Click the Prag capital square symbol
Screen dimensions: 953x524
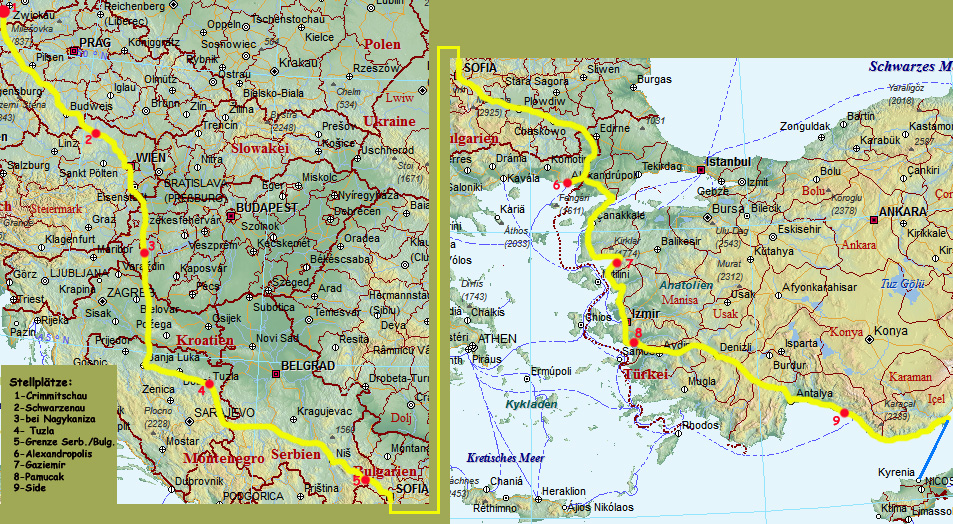(x=74, y=50)
